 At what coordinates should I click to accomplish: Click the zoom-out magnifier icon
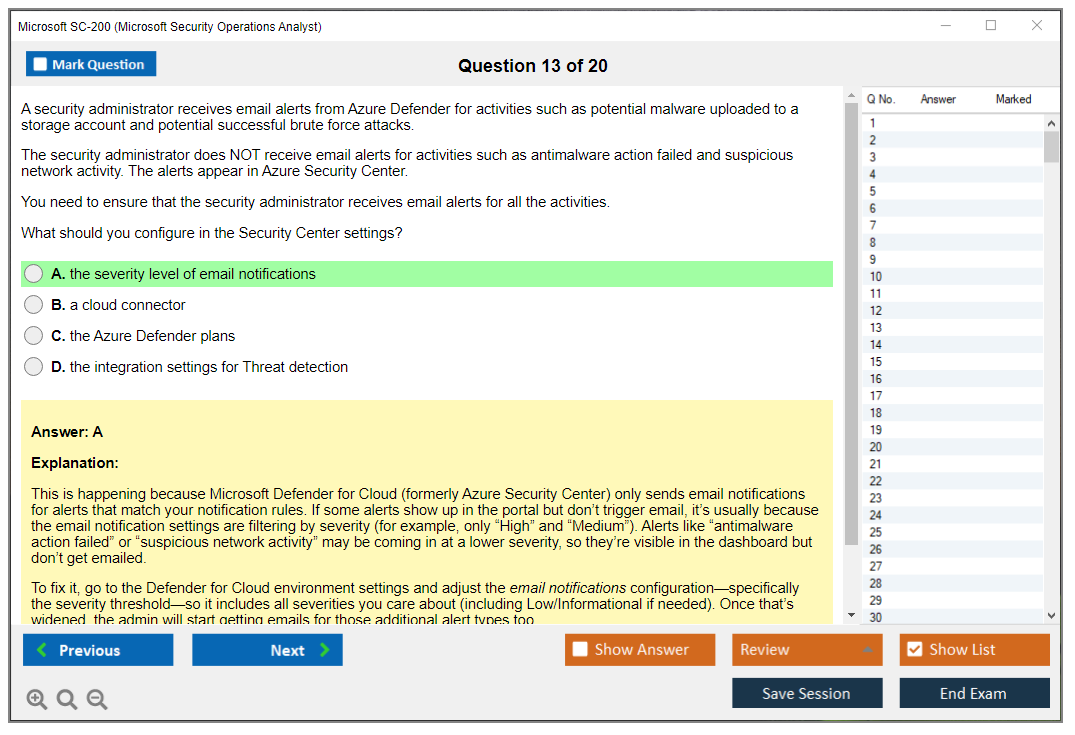click(97, 699)
